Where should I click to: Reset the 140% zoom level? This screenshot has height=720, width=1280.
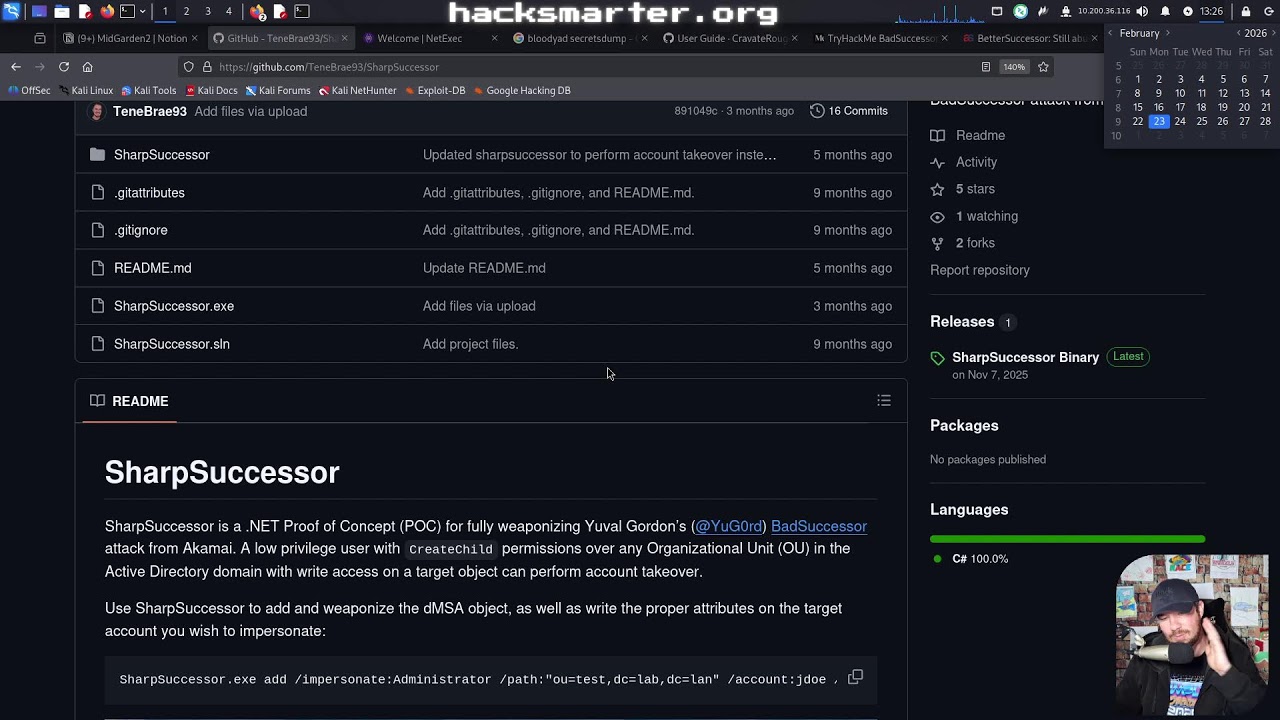click(x=1014, y=67)
